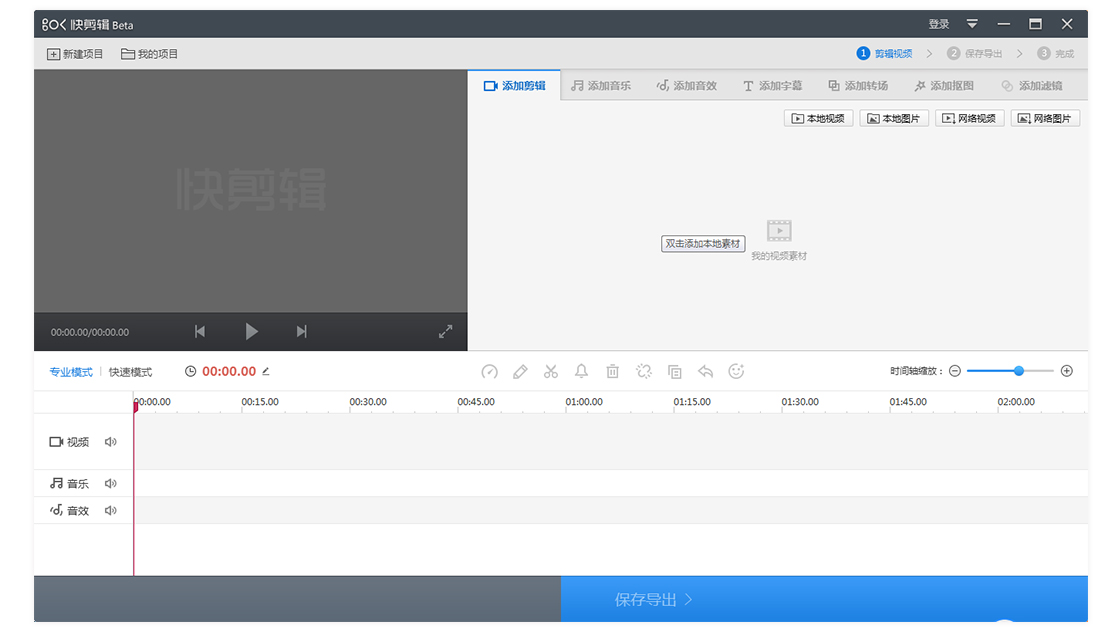Click the clock icon beside timecode
1120x628 pixels.
coord(190,372)
